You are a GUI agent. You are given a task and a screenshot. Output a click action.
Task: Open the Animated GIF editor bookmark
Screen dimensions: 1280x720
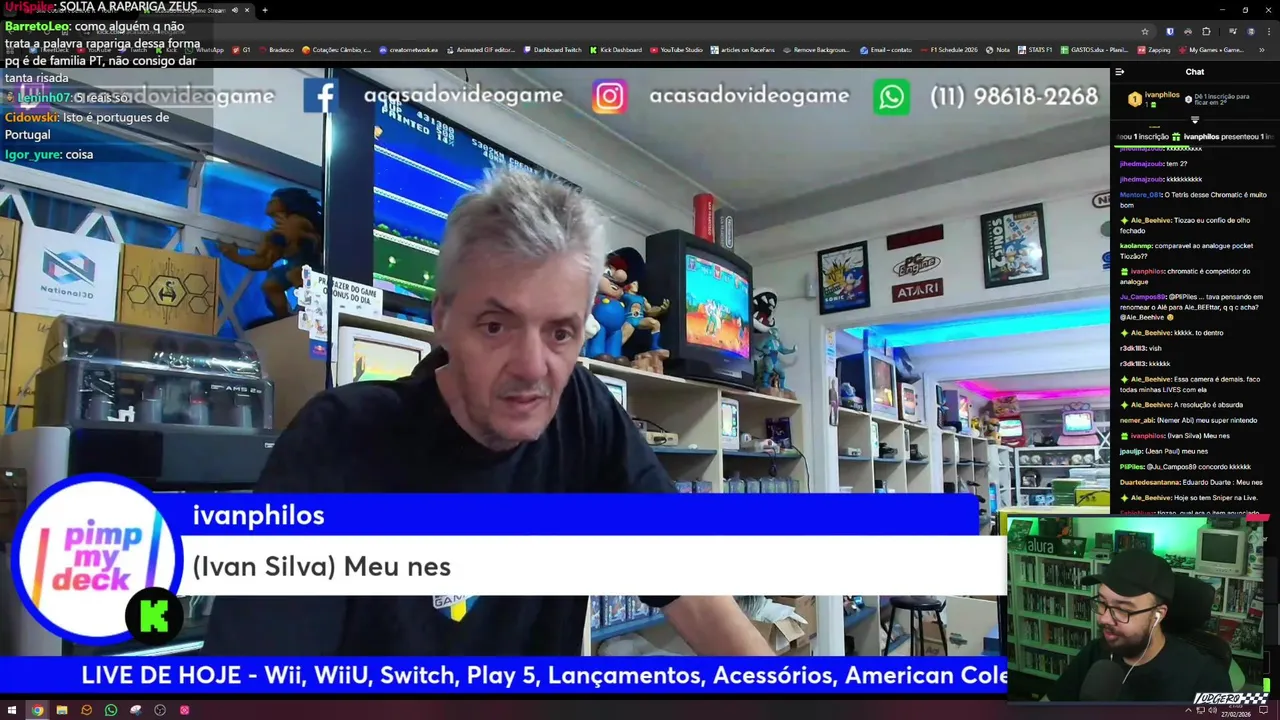[480, 50]
